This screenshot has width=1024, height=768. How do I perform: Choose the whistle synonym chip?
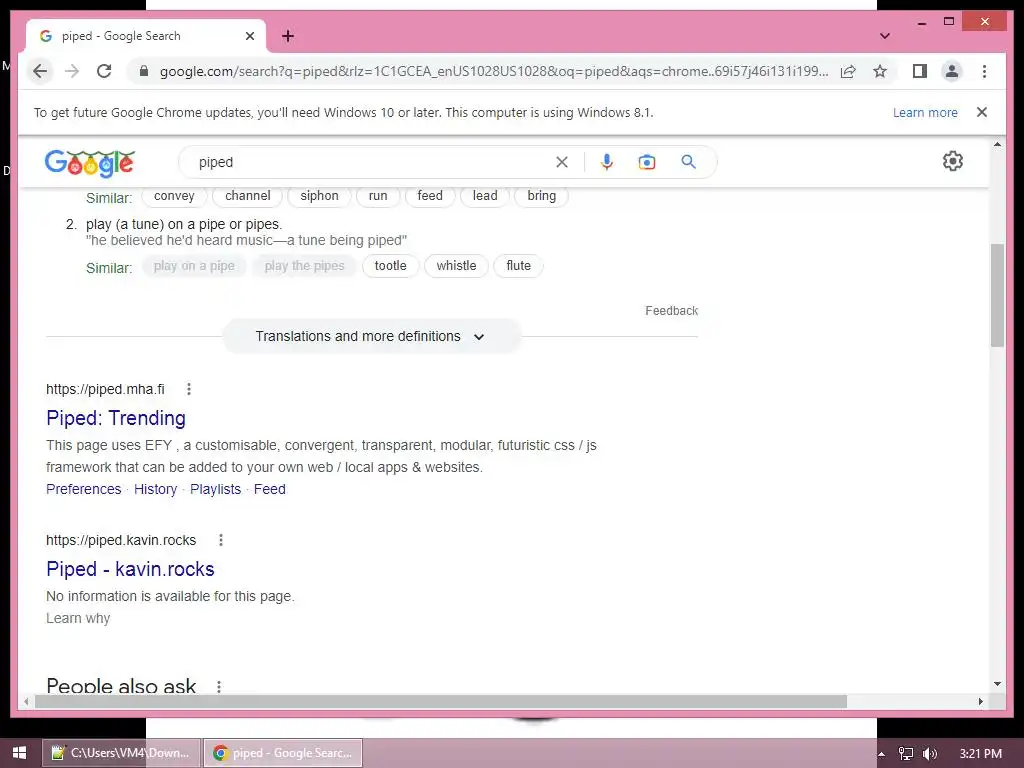tap(456, 266)
